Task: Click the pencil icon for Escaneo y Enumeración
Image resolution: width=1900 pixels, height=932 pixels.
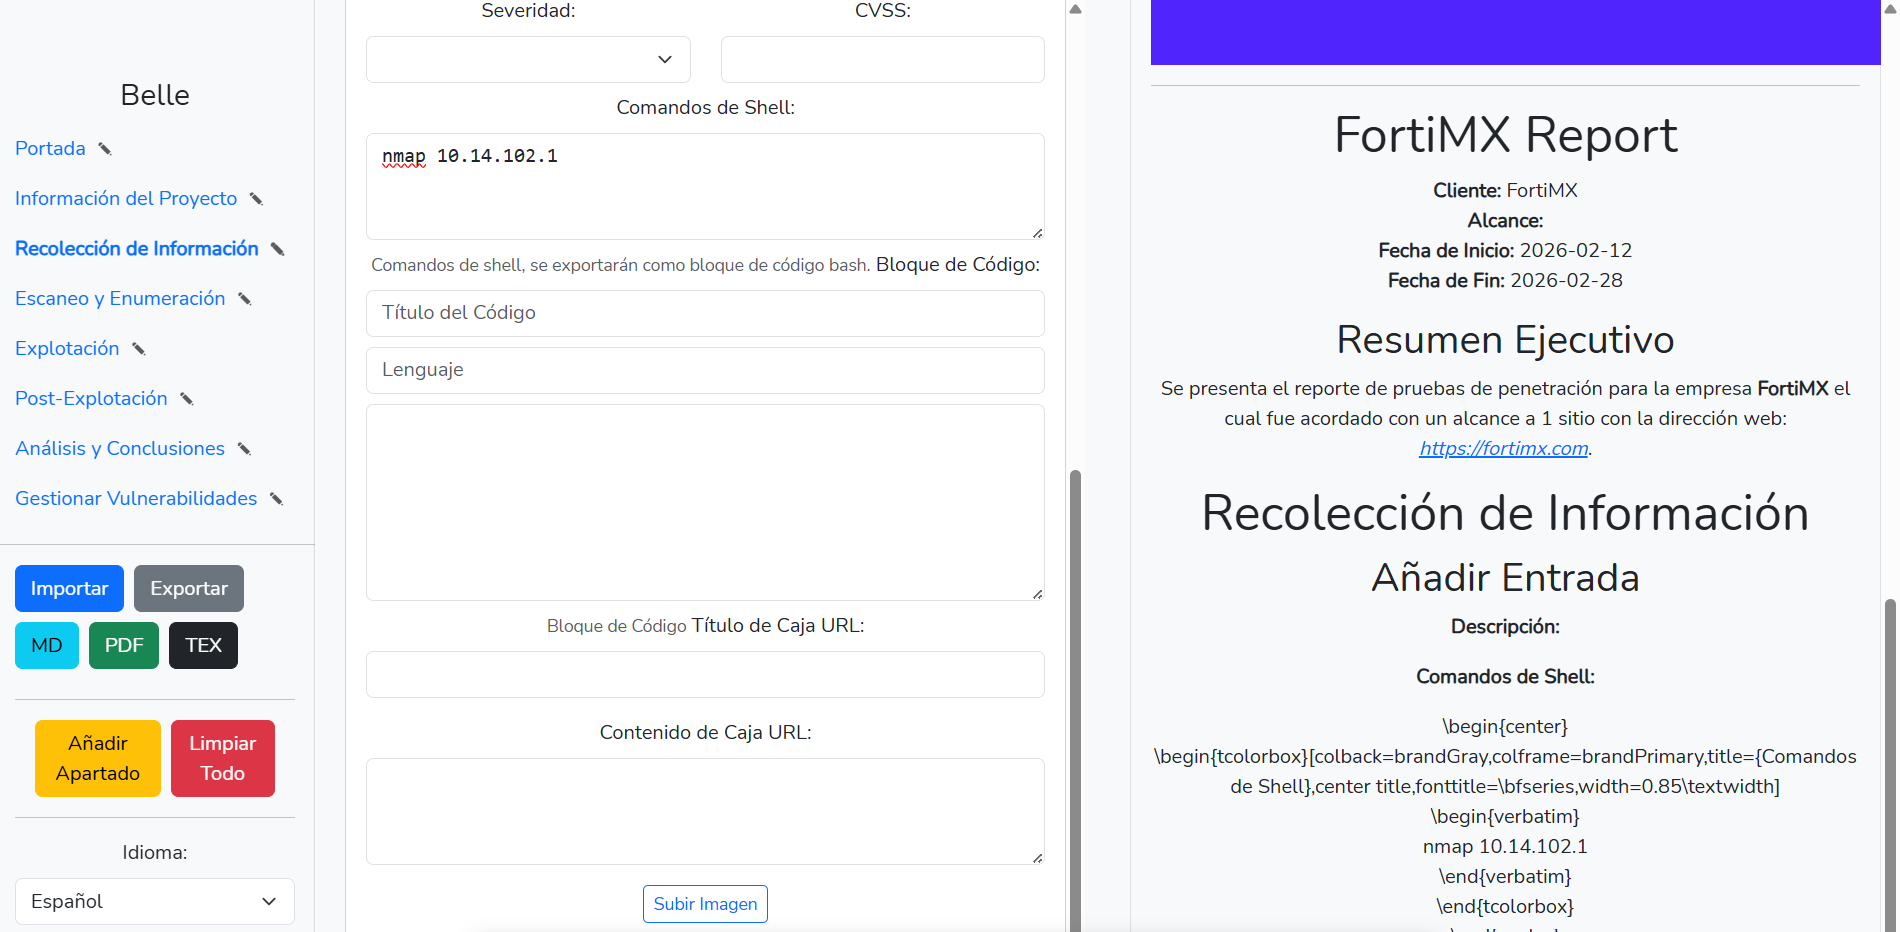Action: pyautogui.click(x=245, y=299)
